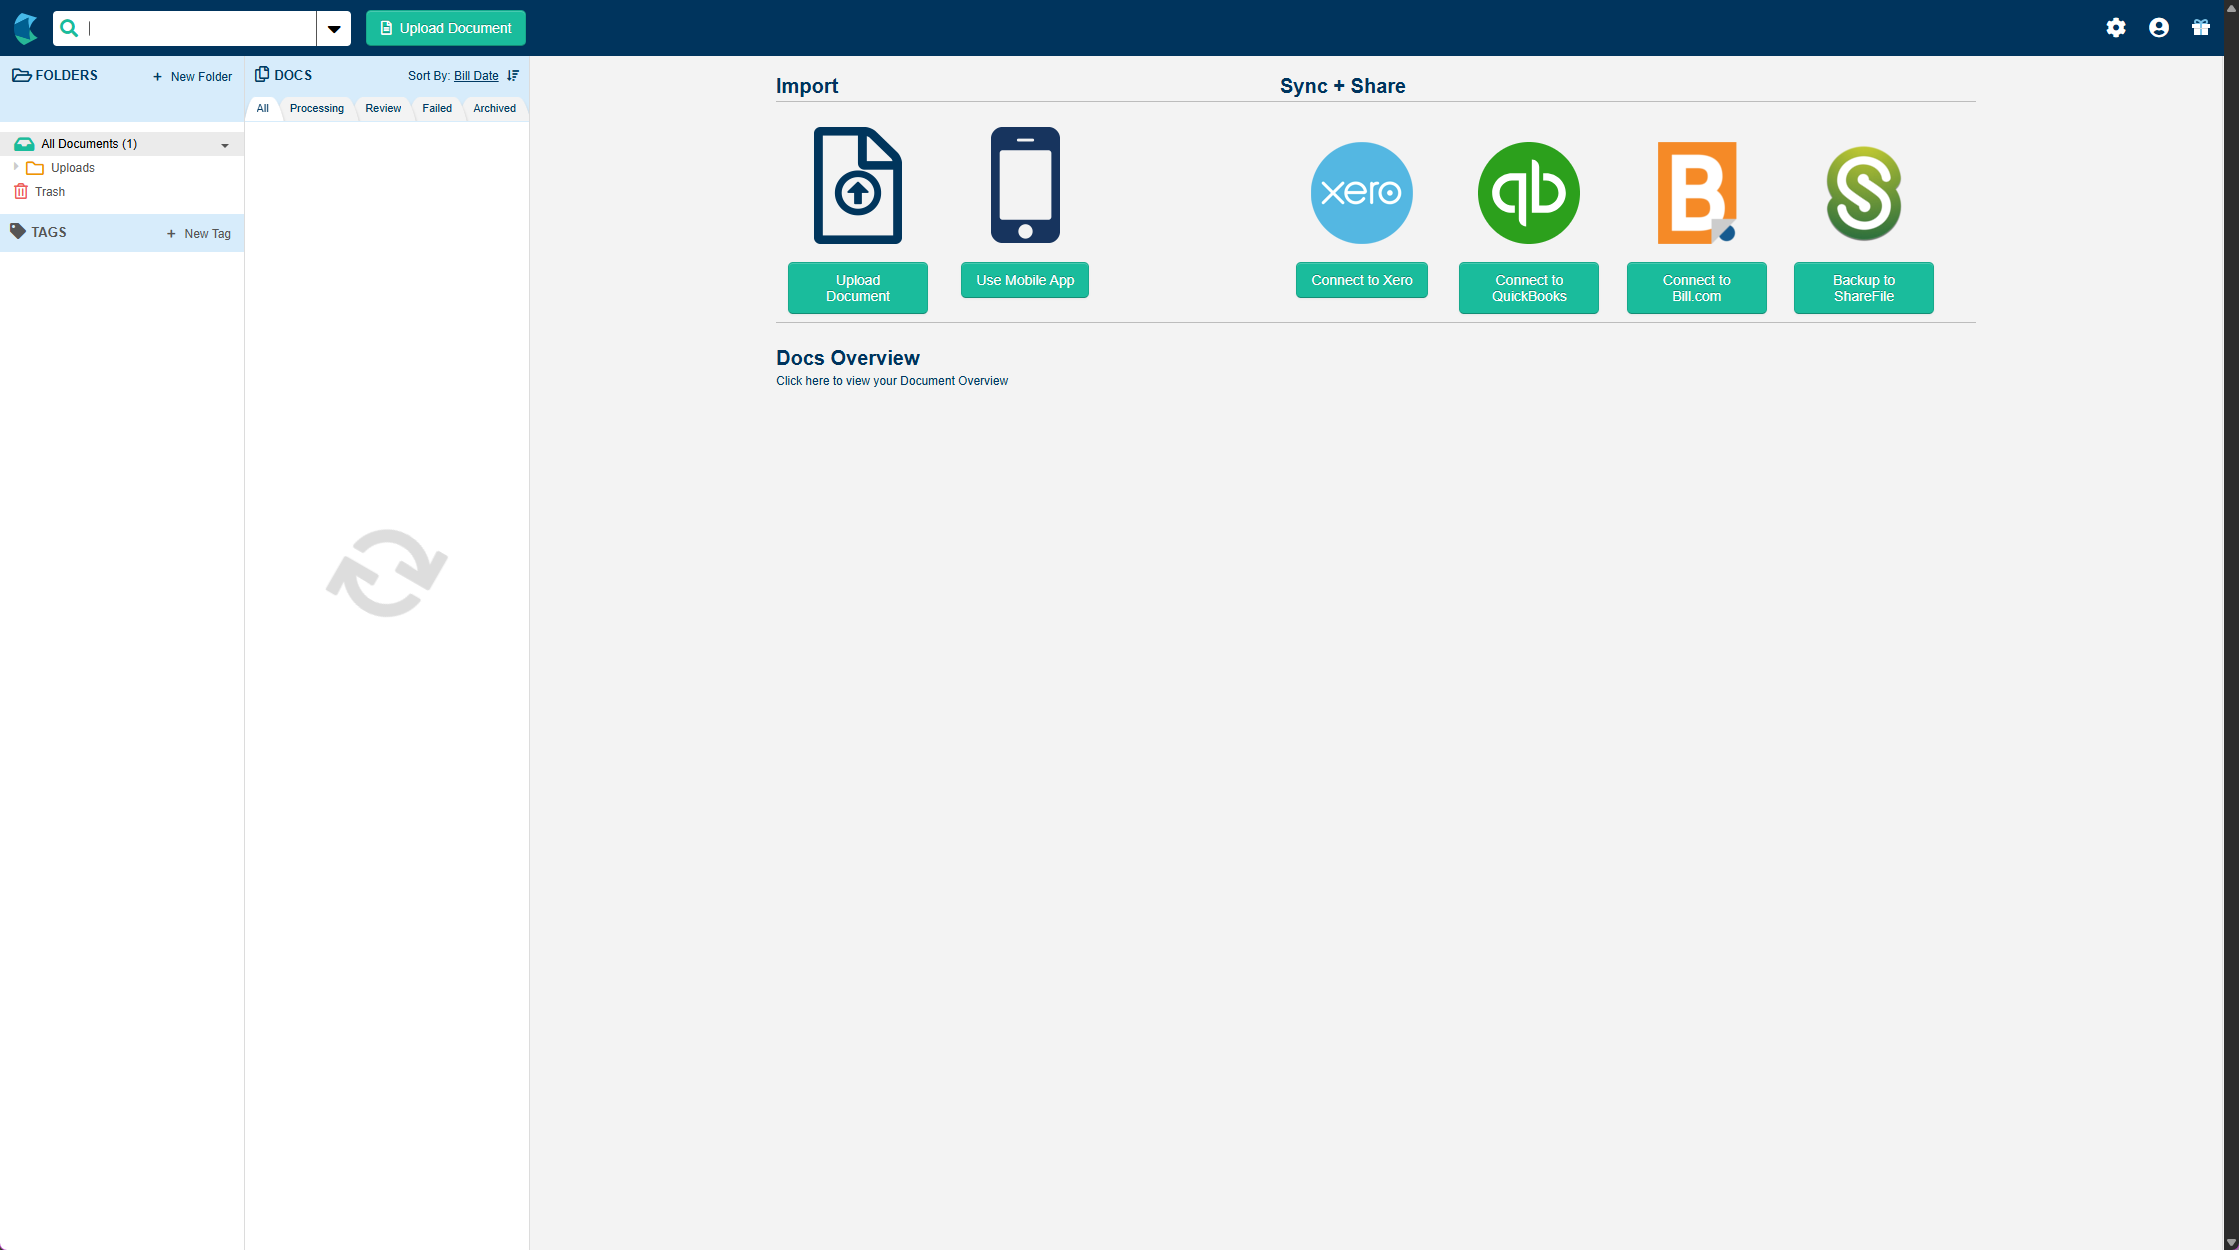Select All Documents (1) folder
This screenshot has width=2239, height=1250.
tap(122, 144)
